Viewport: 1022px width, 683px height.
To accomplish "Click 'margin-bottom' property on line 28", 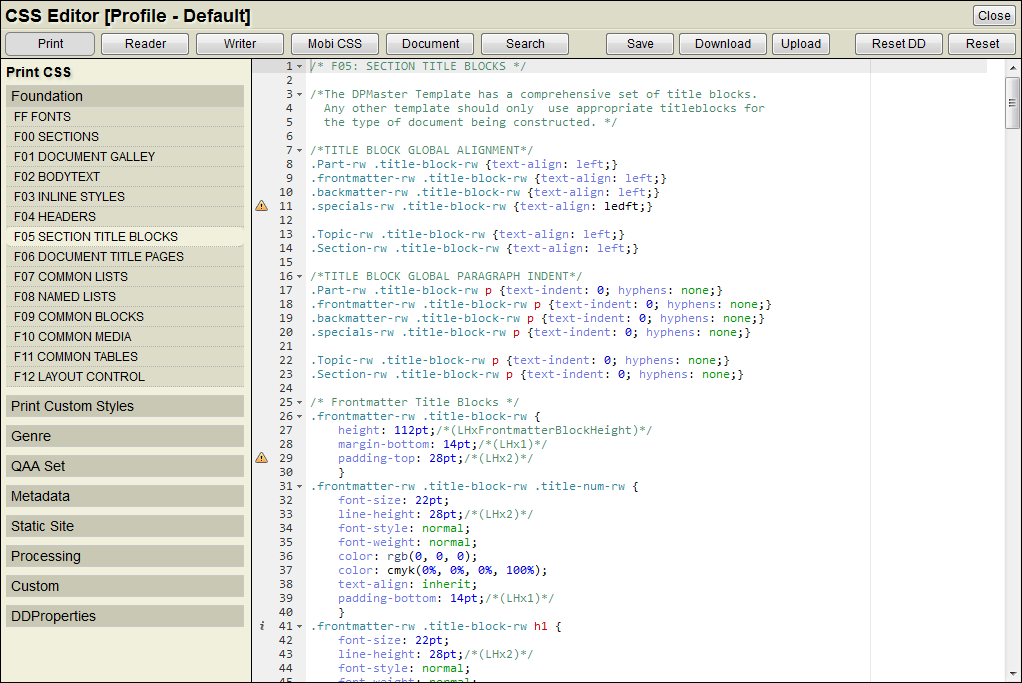I will tap(383, 444).
